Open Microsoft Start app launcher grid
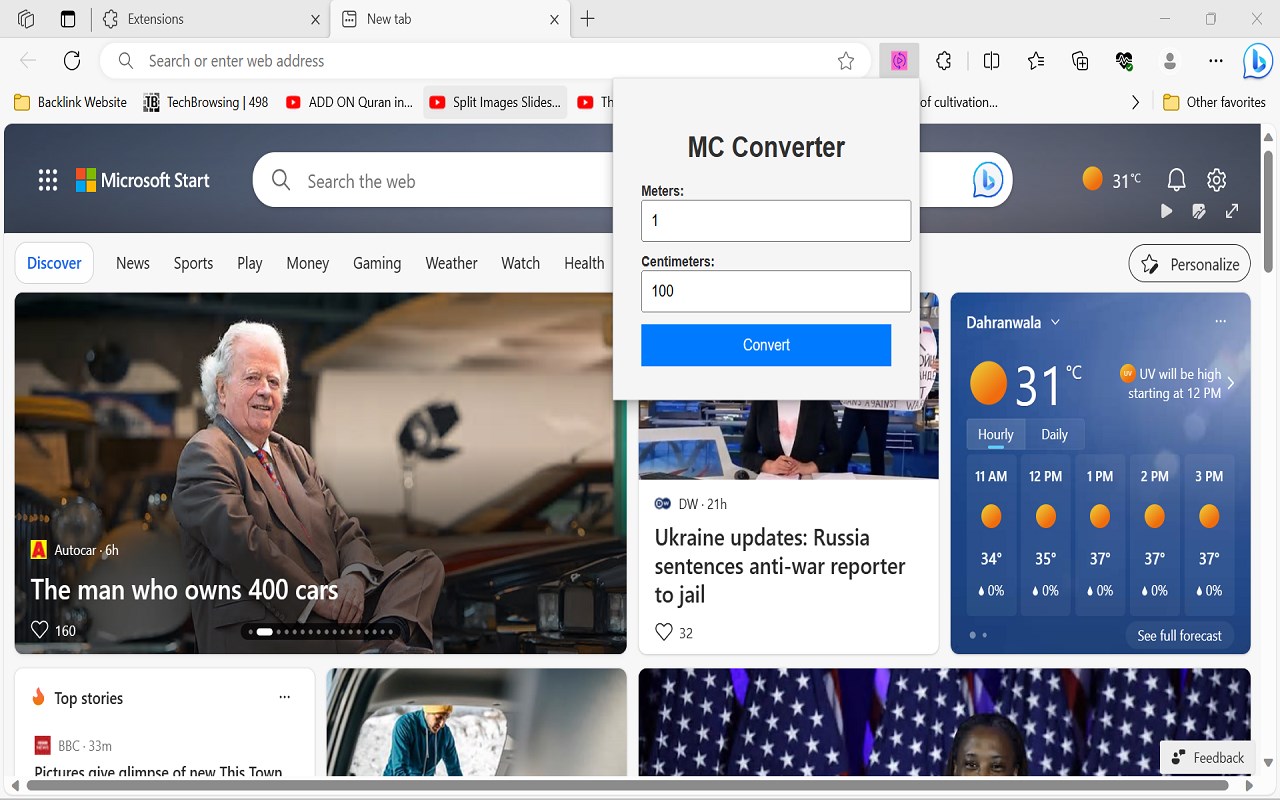This screenshot has width=1280, height=800. click(x=48, y=180)
